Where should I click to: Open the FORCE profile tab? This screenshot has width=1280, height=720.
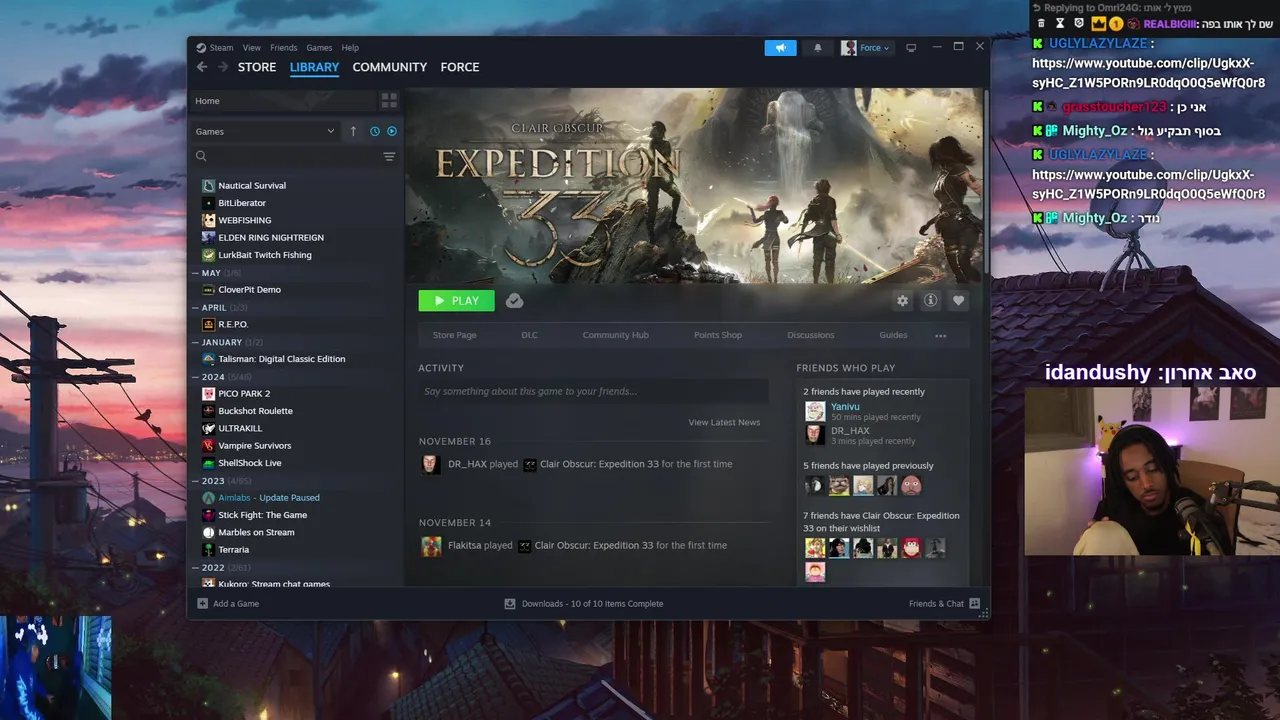460,67
